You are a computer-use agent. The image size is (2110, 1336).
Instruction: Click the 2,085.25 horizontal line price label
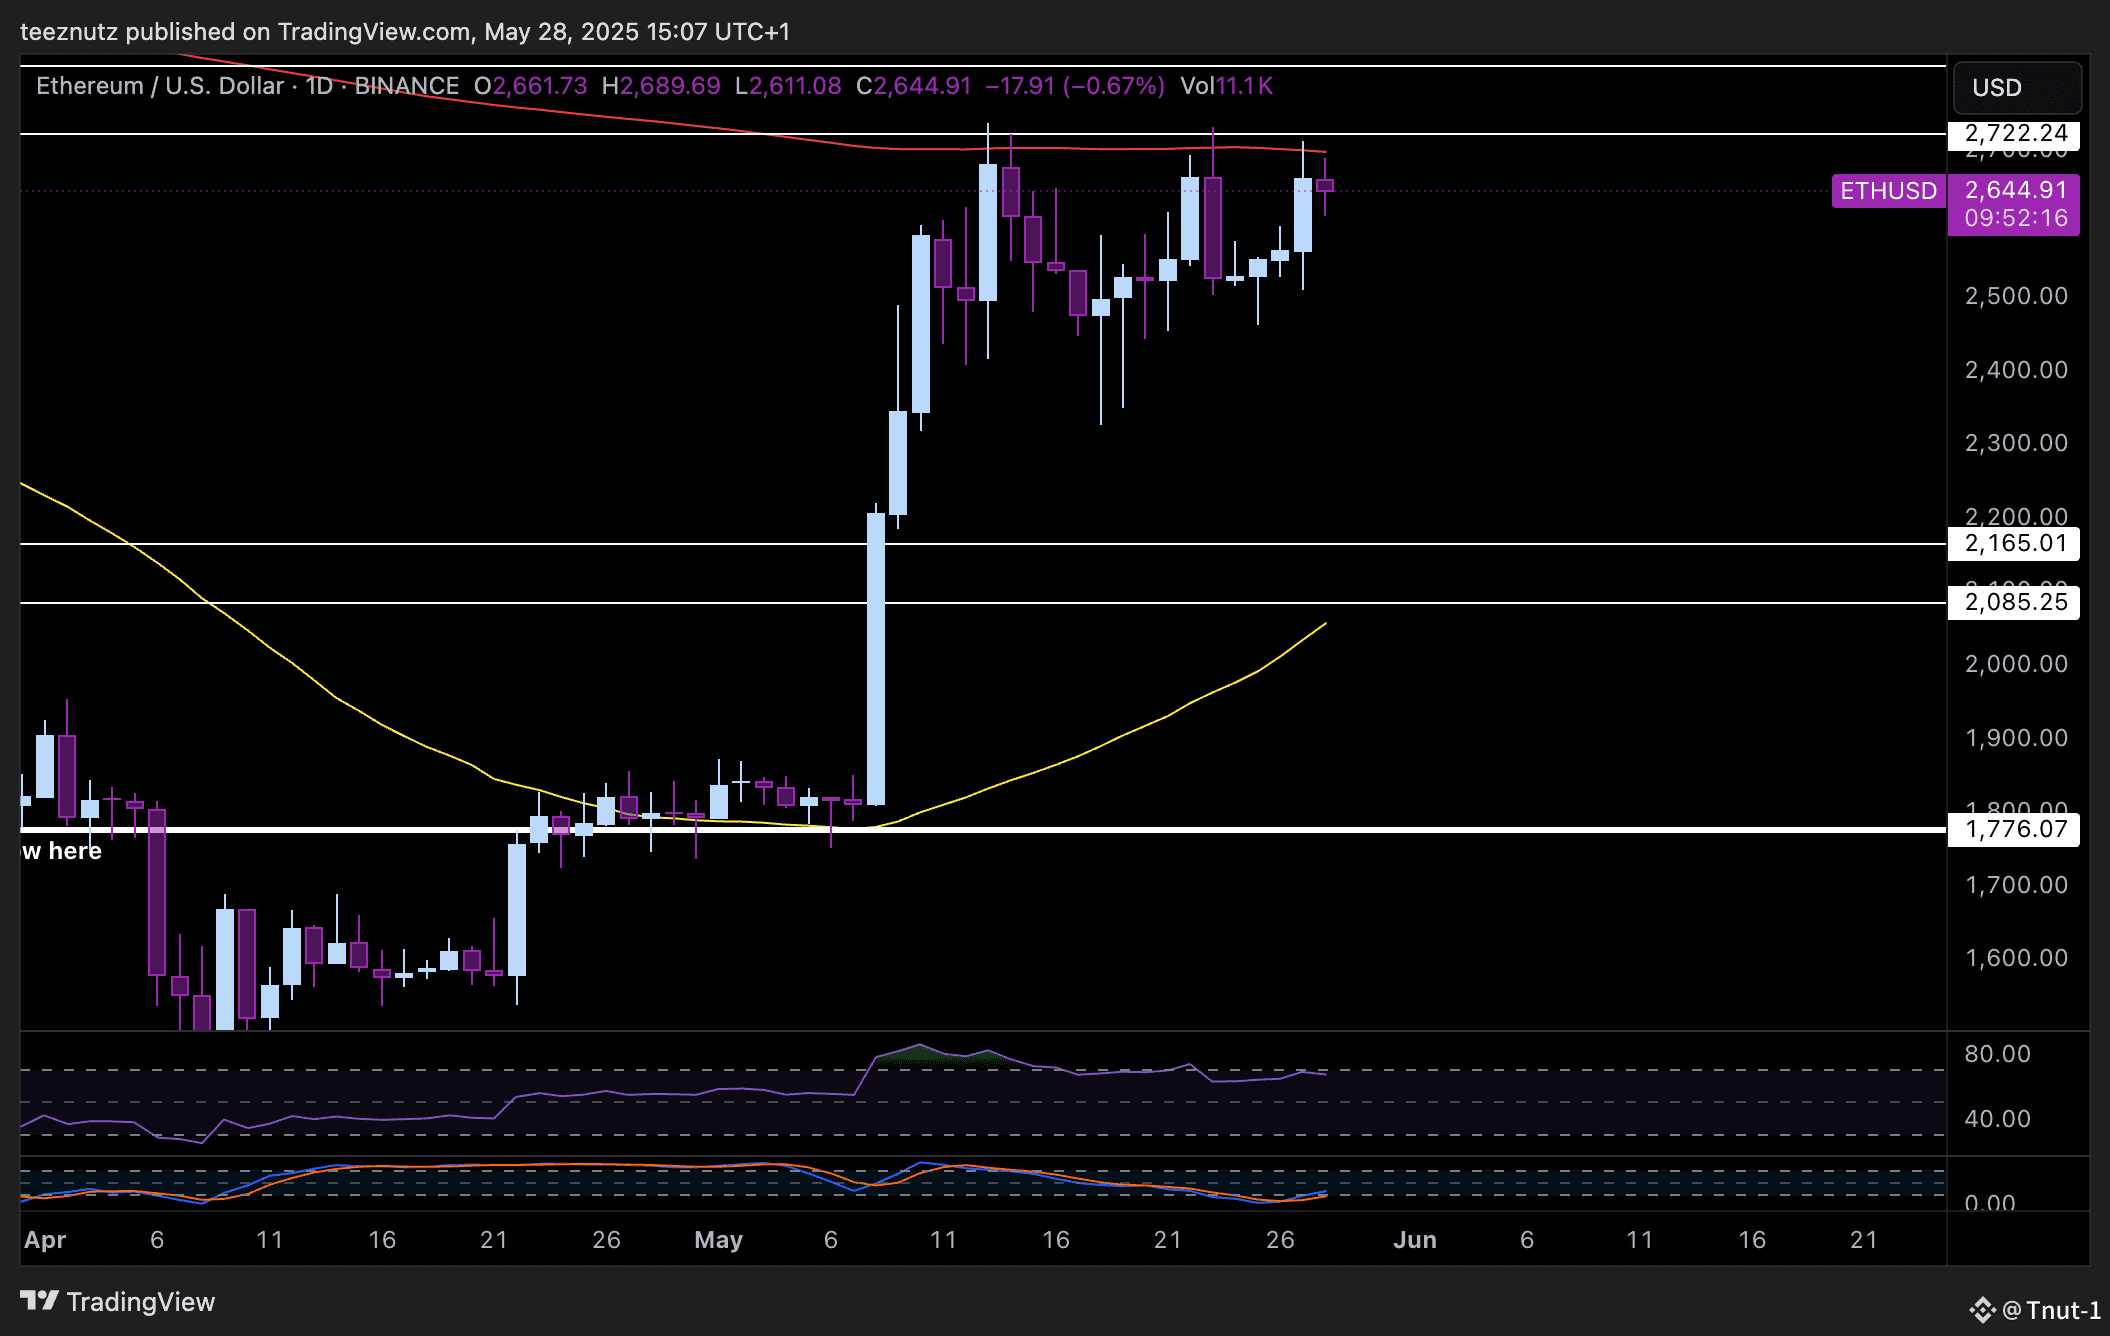point(2015,603)
